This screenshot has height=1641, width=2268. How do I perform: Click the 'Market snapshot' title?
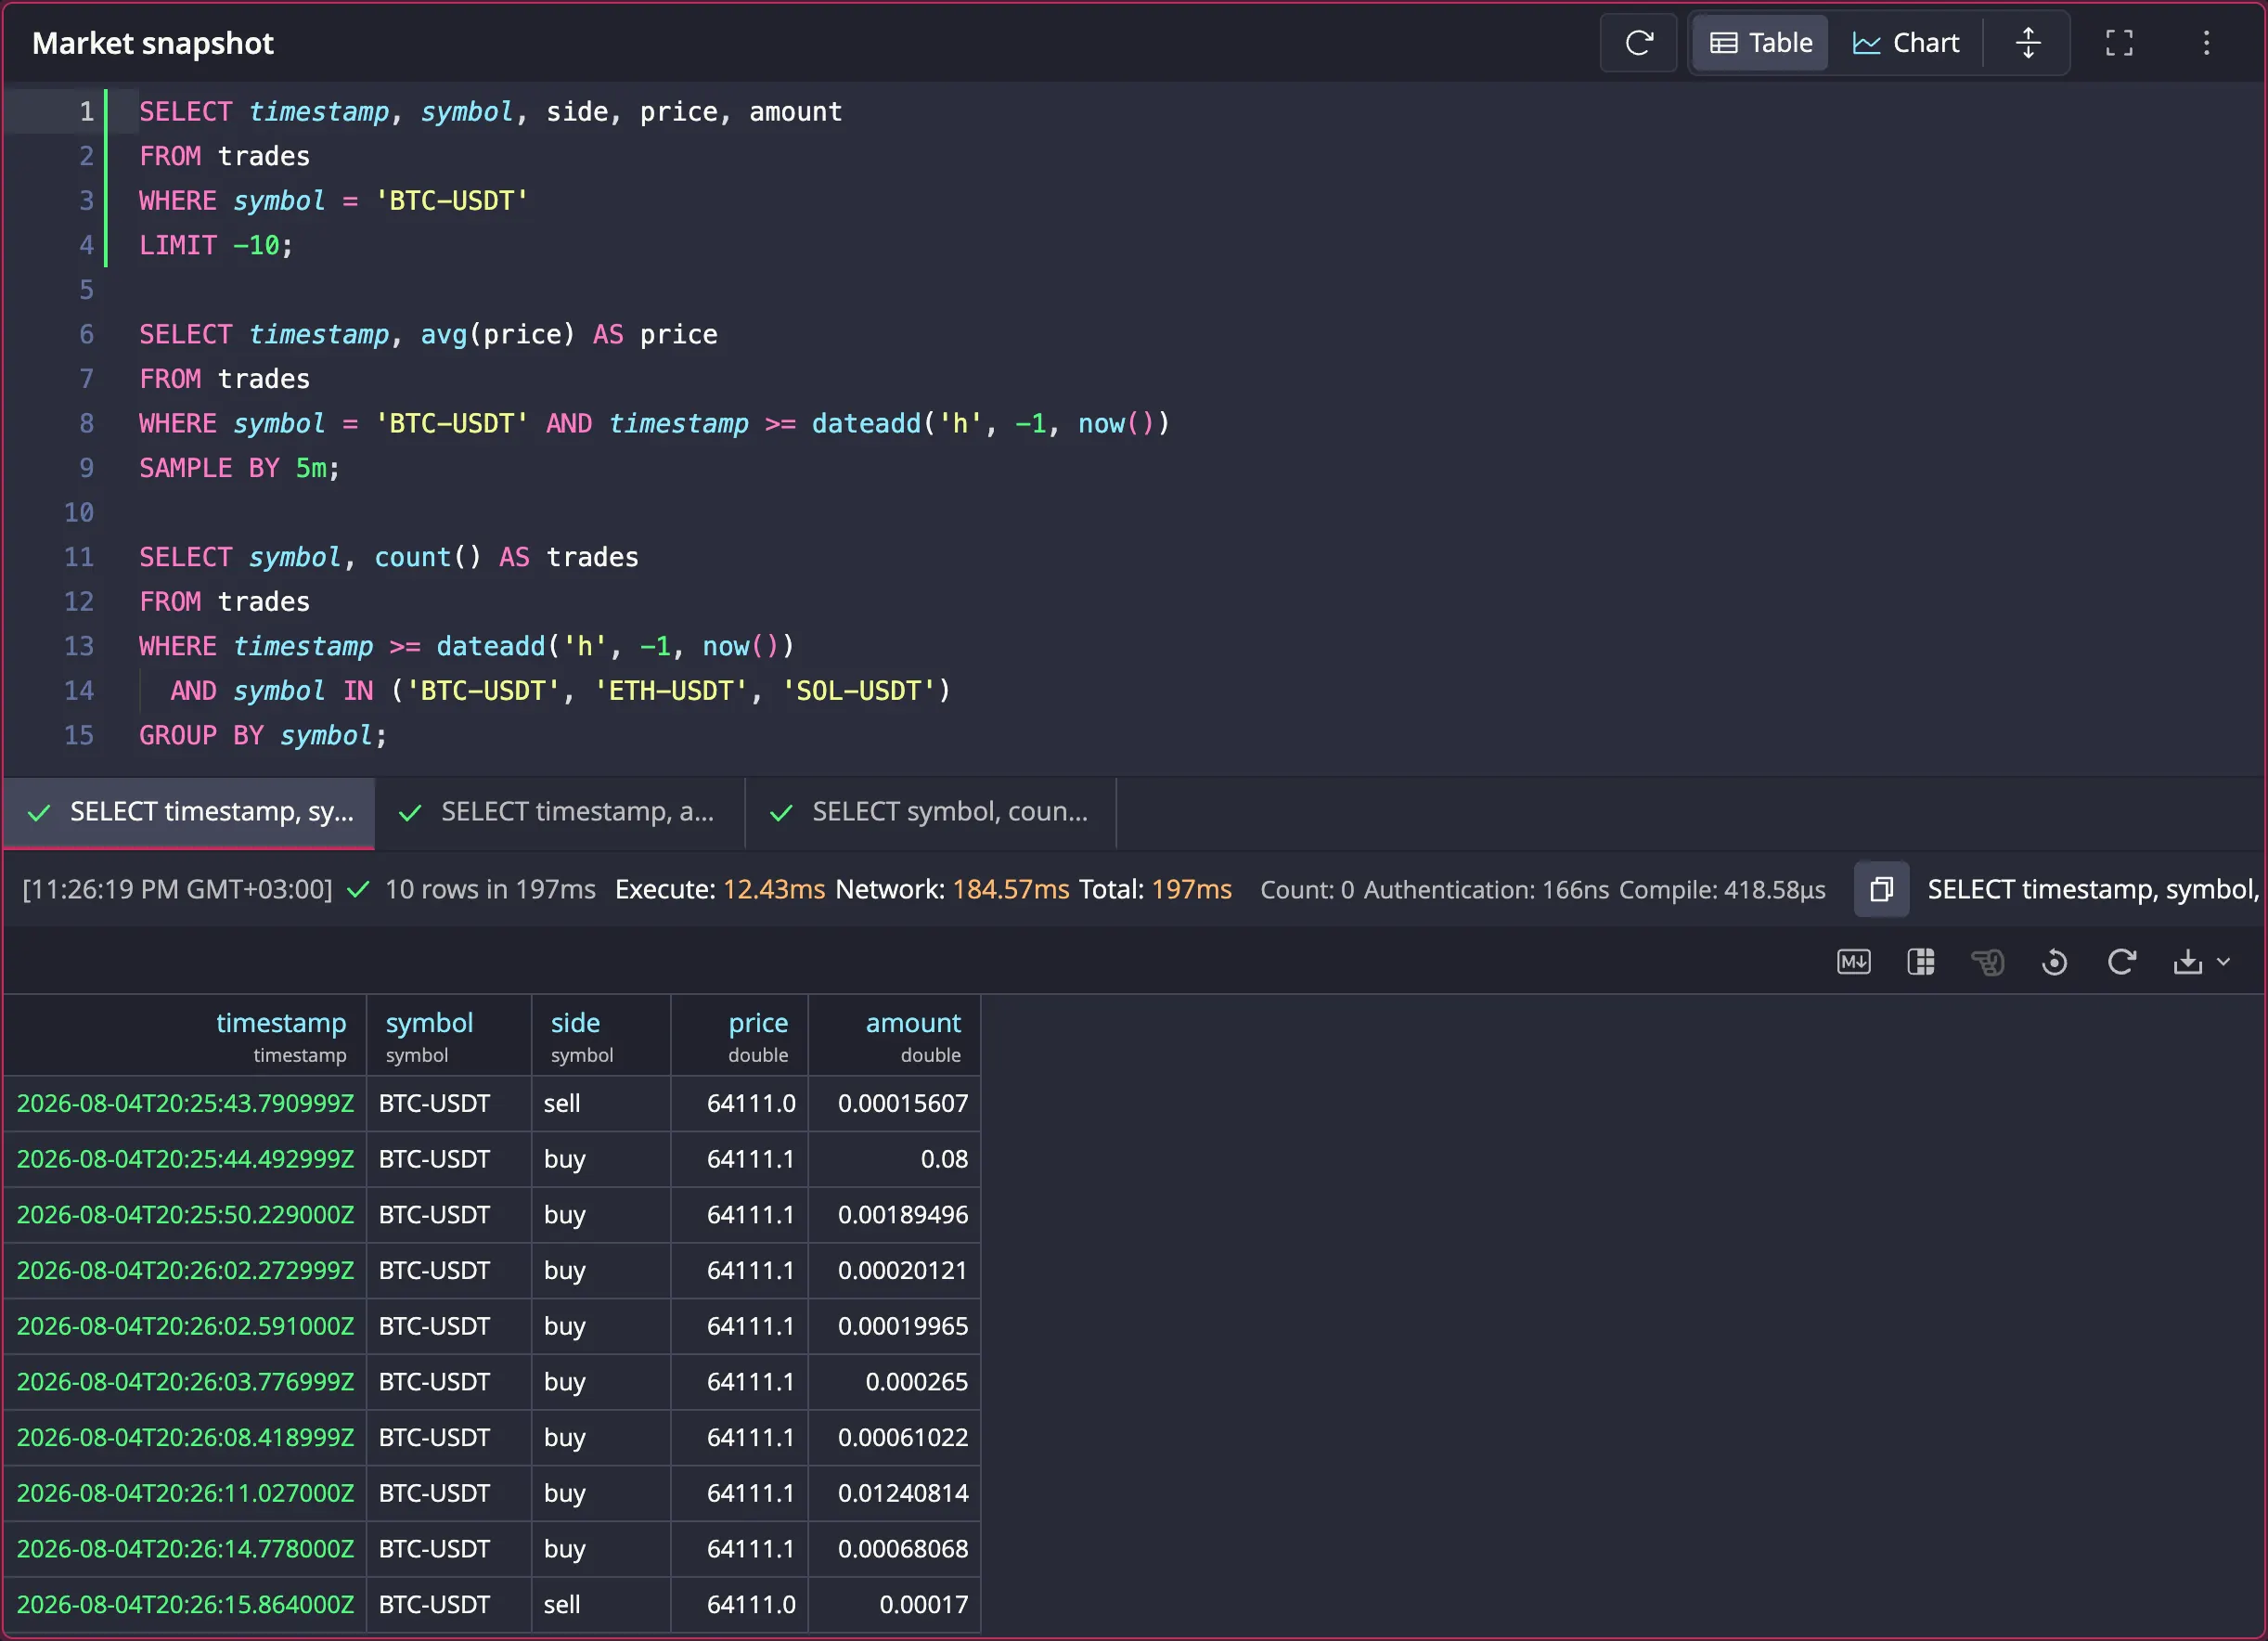[153, 43]
